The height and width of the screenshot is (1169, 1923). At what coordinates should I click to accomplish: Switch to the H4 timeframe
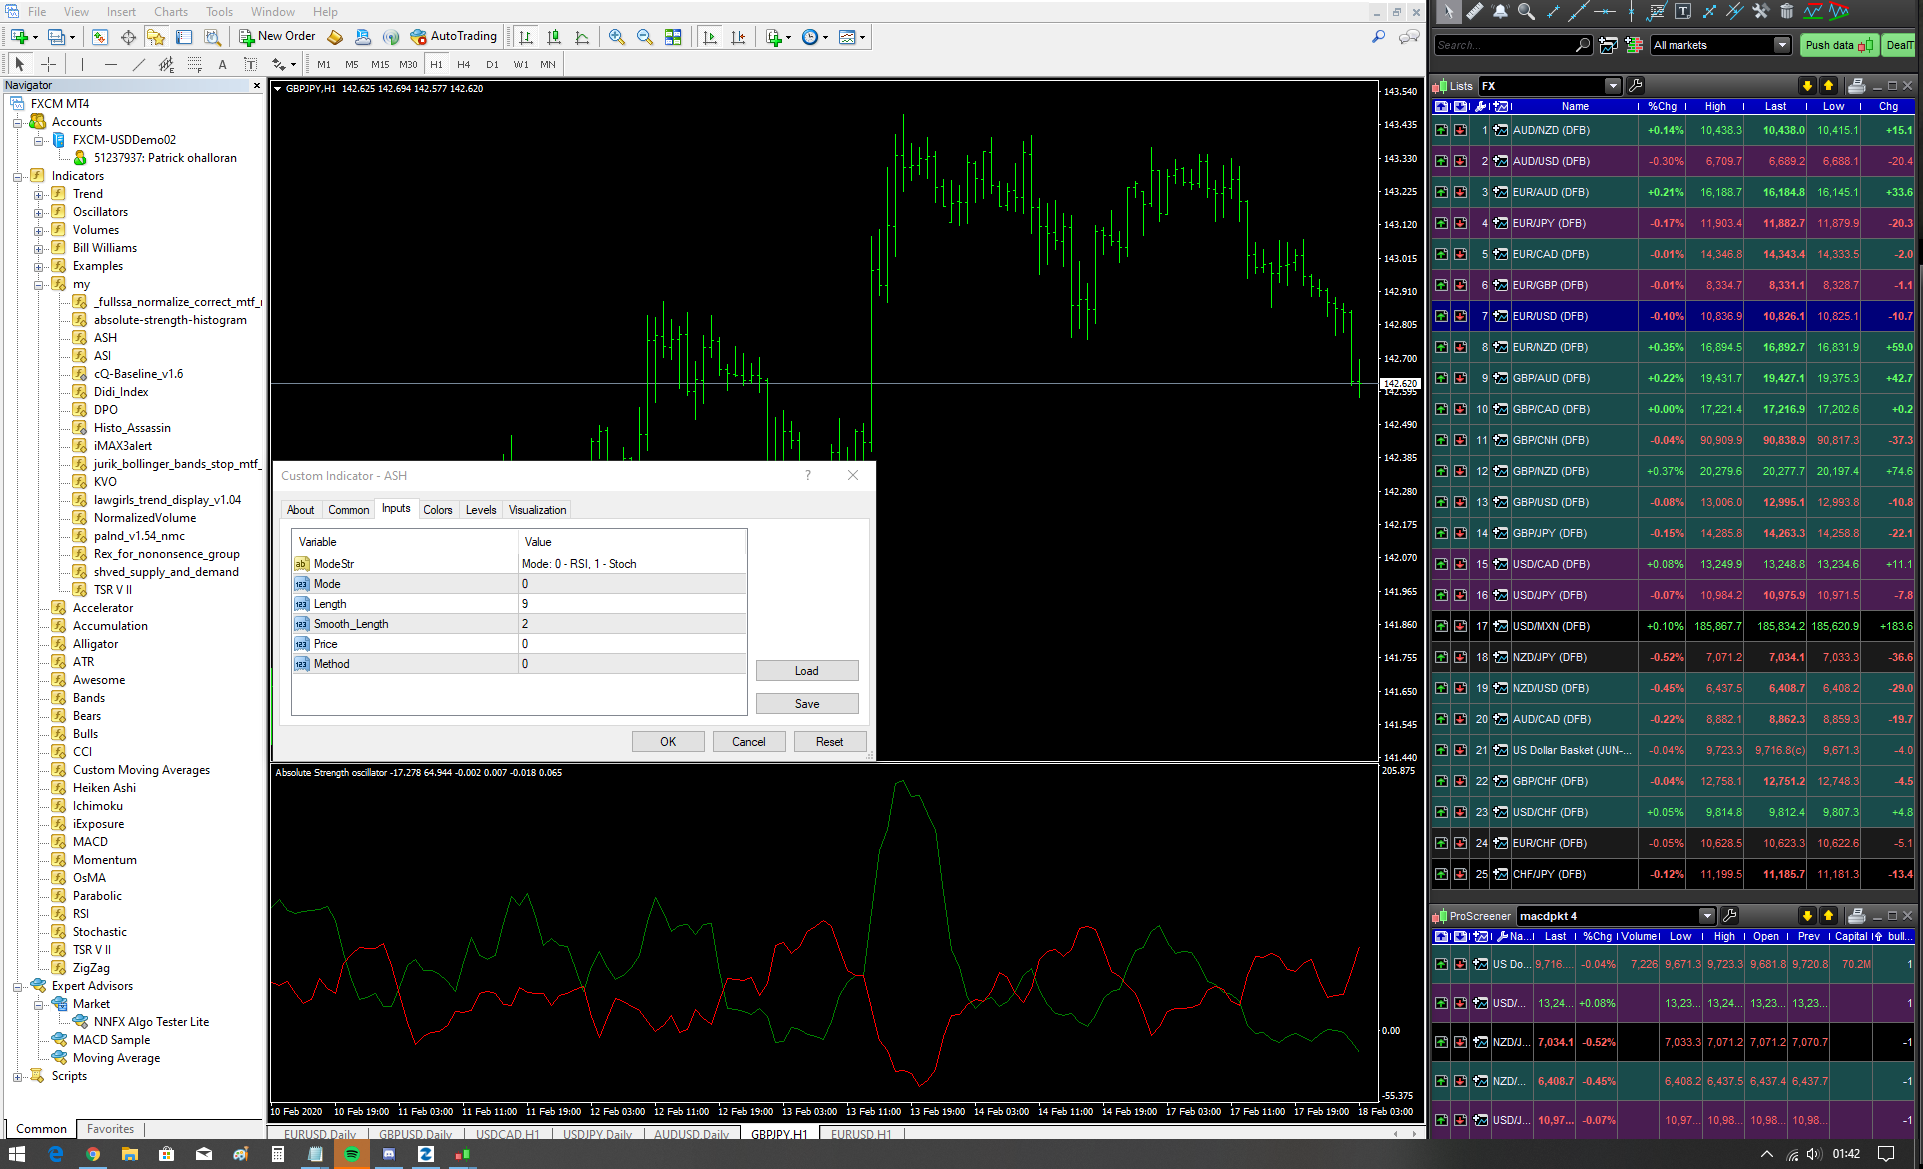[463, 64]
